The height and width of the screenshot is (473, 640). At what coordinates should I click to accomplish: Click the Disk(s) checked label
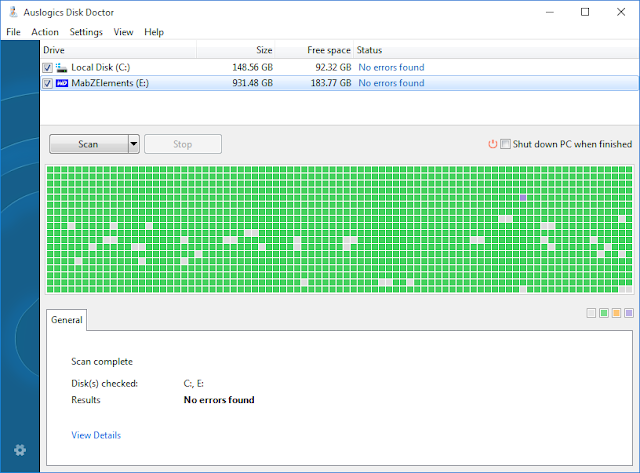(x=104, y=384)
